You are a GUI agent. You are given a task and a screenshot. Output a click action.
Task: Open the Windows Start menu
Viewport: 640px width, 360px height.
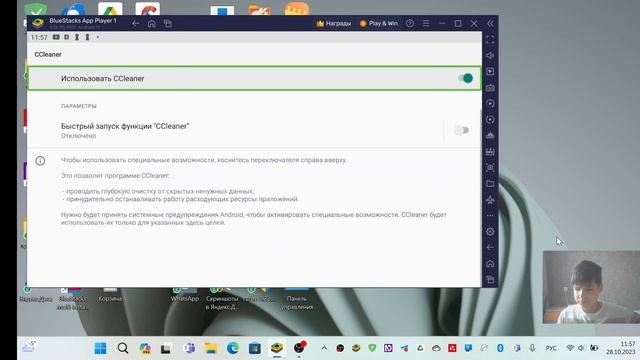100,348
